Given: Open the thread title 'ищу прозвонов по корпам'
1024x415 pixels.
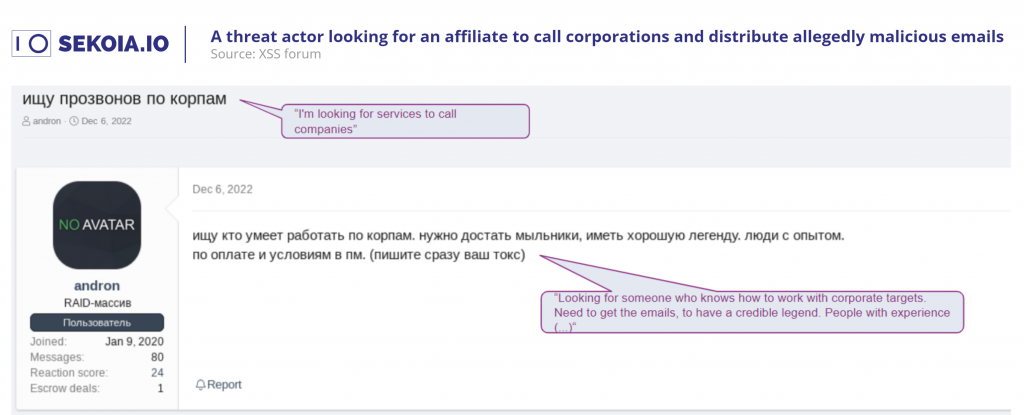Looking at the screenshot, I should pyautogui.click(x=125, y=99).
